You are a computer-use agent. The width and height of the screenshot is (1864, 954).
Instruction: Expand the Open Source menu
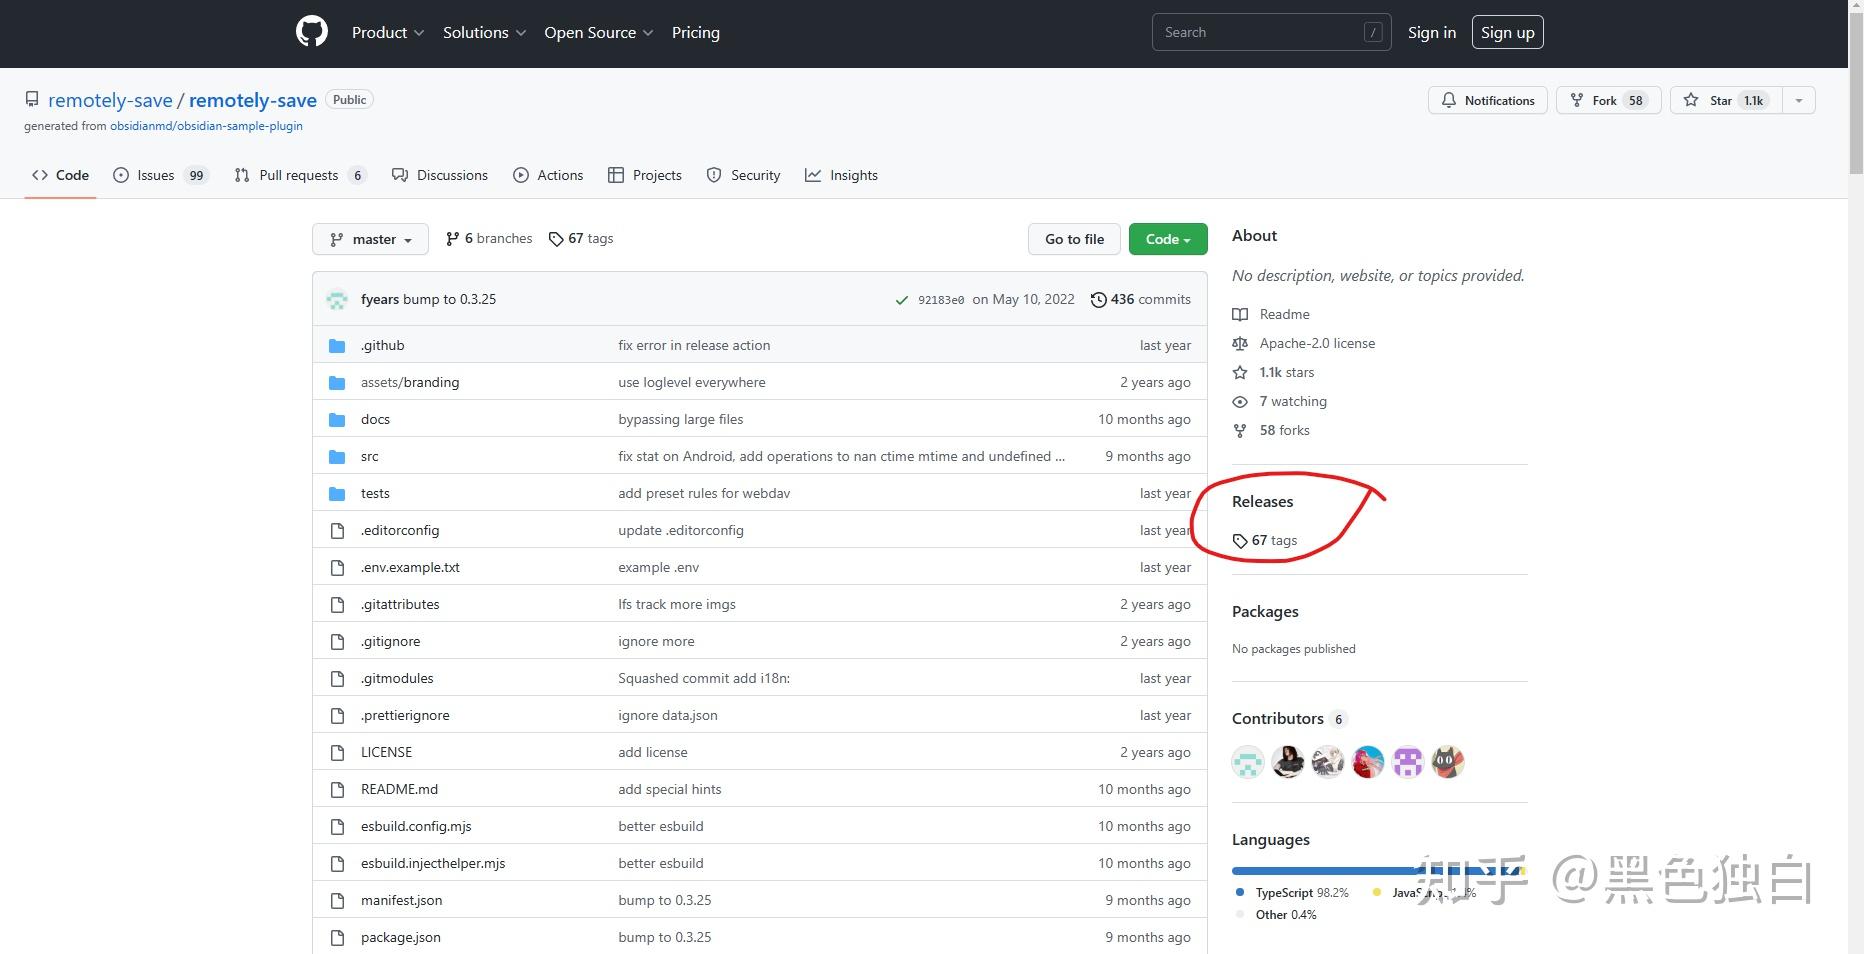point(599,32)
